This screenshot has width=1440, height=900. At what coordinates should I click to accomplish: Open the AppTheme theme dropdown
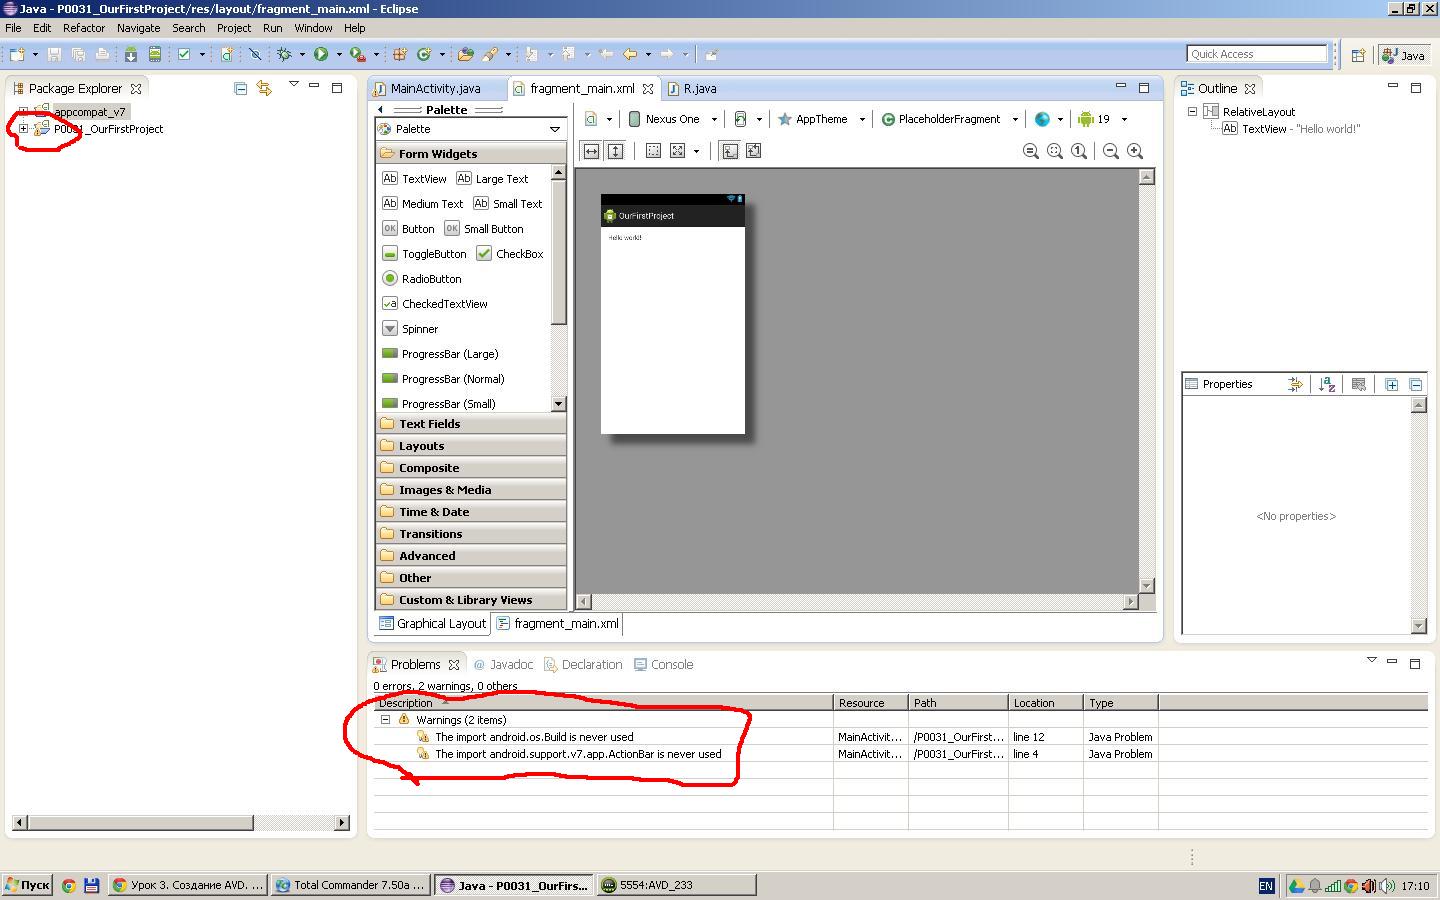click(x=822, y=119)
